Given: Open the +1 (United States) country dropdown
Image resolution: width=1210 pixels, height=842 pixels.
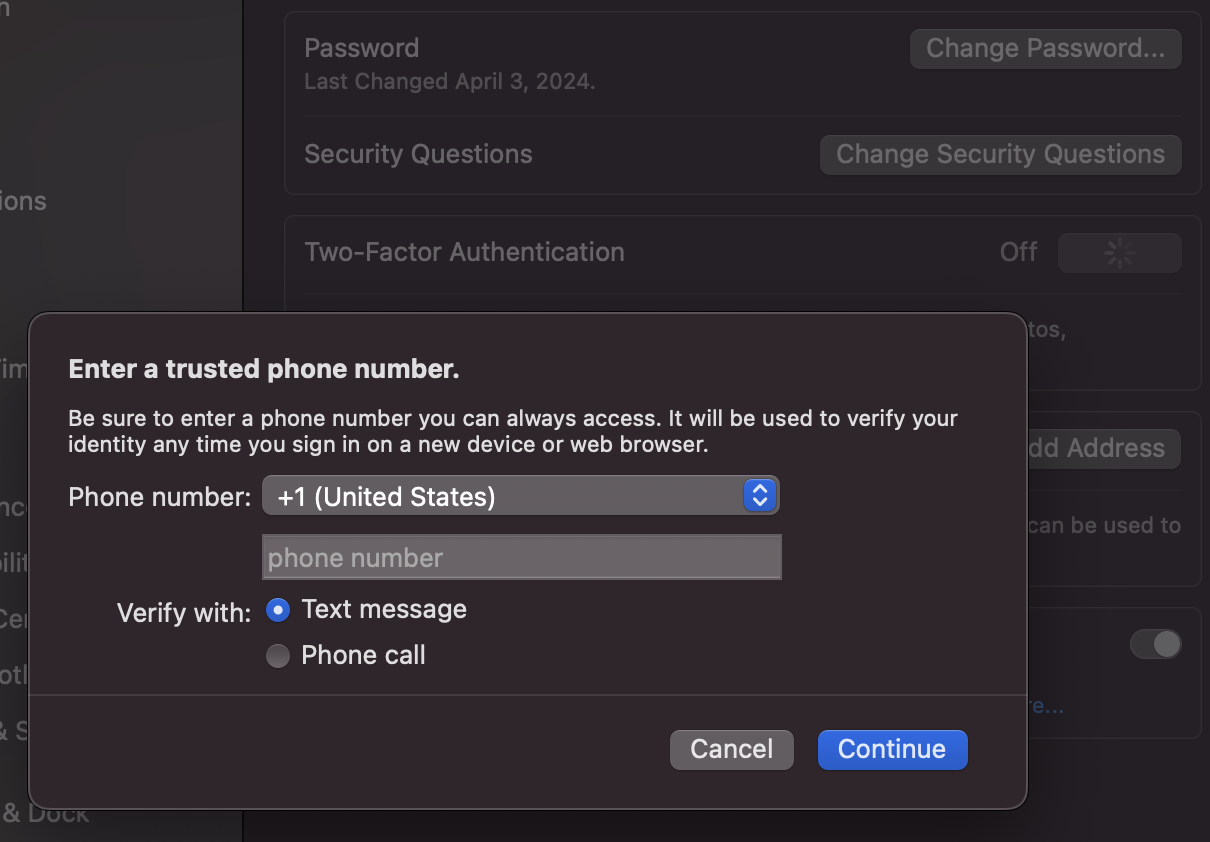Looking at the screenshot, I should pos(520,495).
